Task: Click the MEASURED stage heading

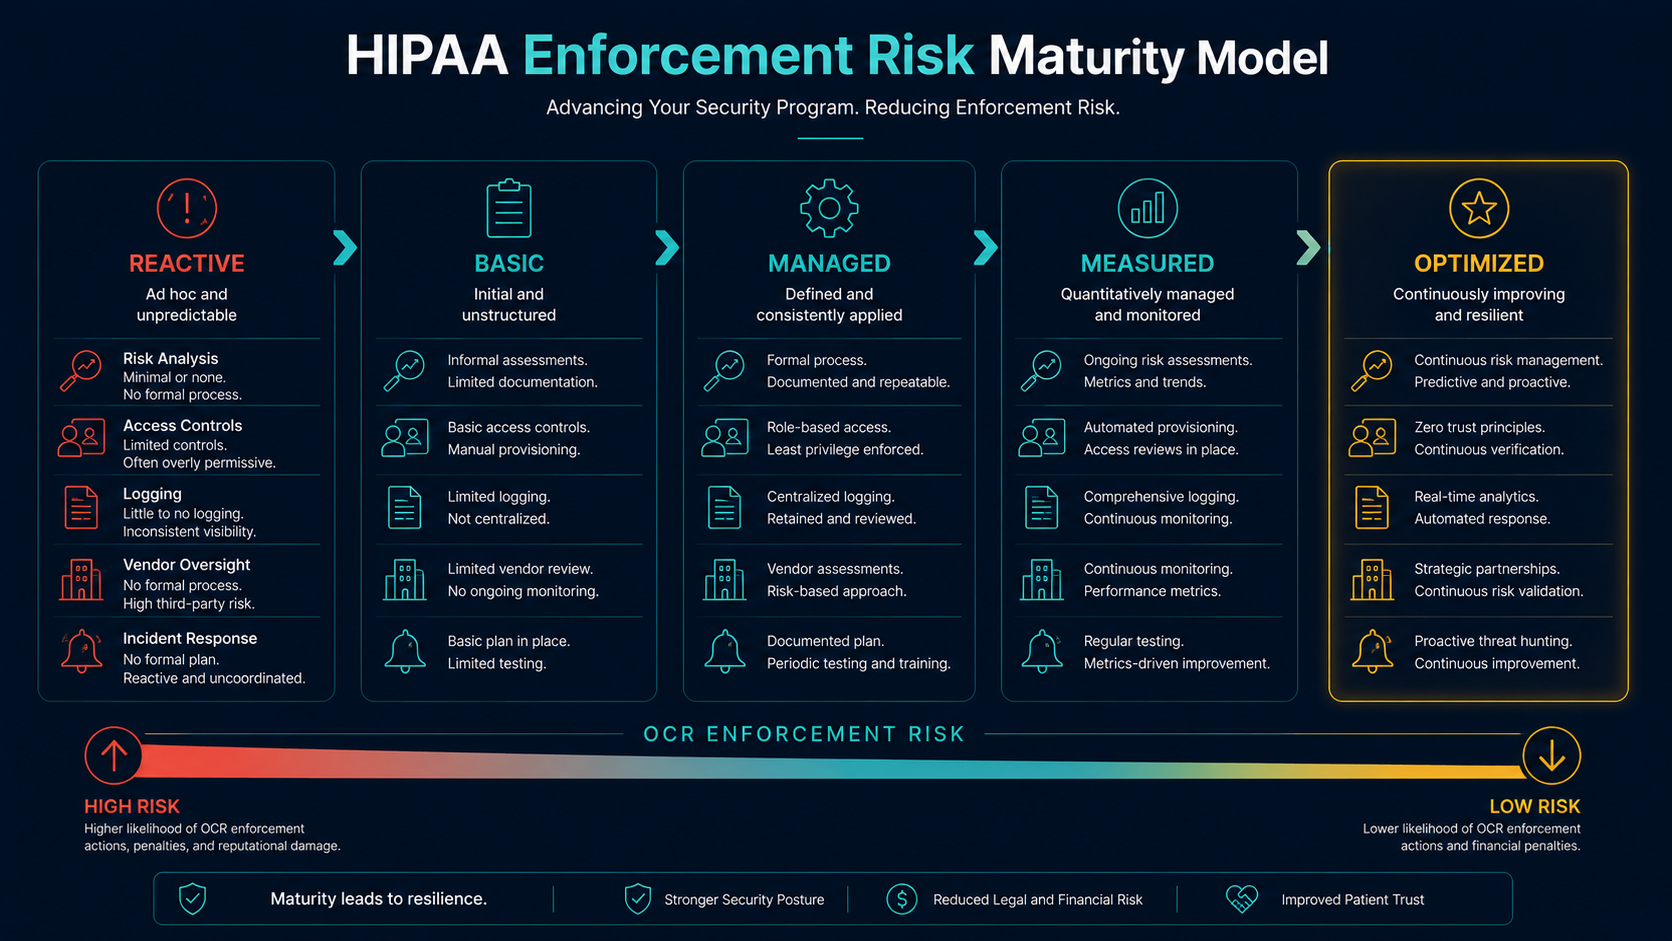Action: [1147, 263]
